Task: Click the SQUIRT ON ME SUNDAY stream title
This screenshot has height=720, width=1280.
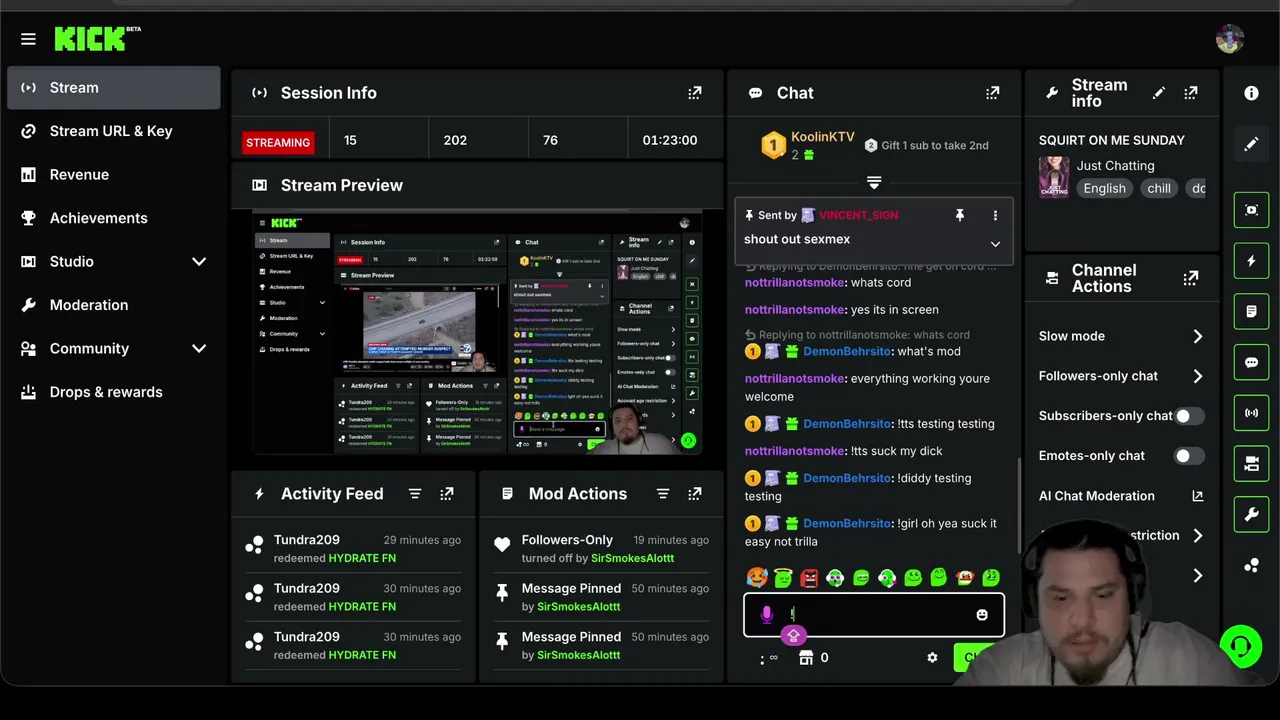Action: click(x=1111, y=140)
